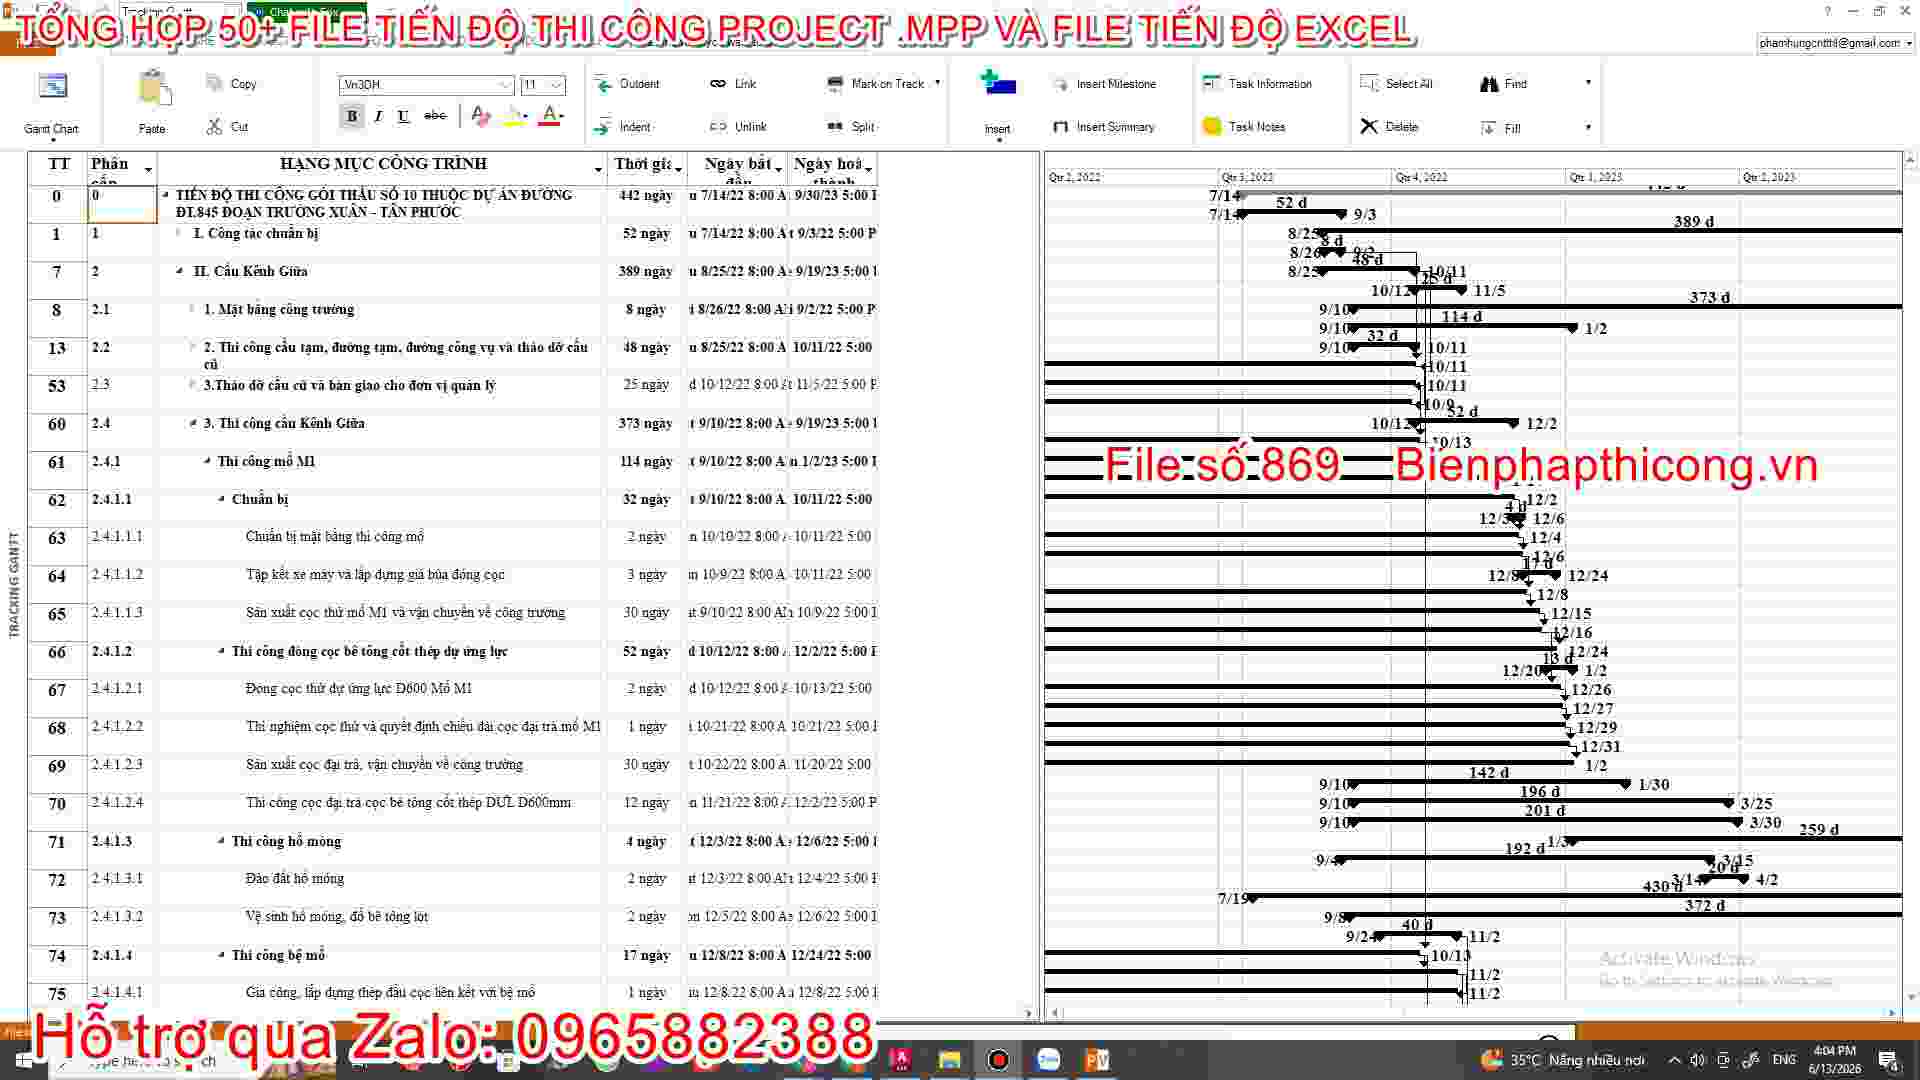Open File Explorer from the taskbar
The width and height of the screenshot is (1920, 1080).
[949, 1060]
